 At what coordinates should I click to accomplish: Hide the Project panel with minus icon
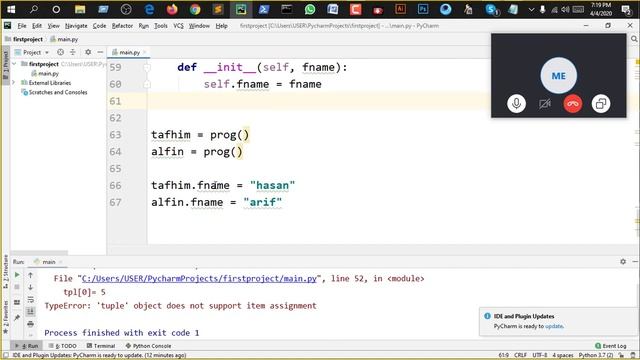[100, 52]
